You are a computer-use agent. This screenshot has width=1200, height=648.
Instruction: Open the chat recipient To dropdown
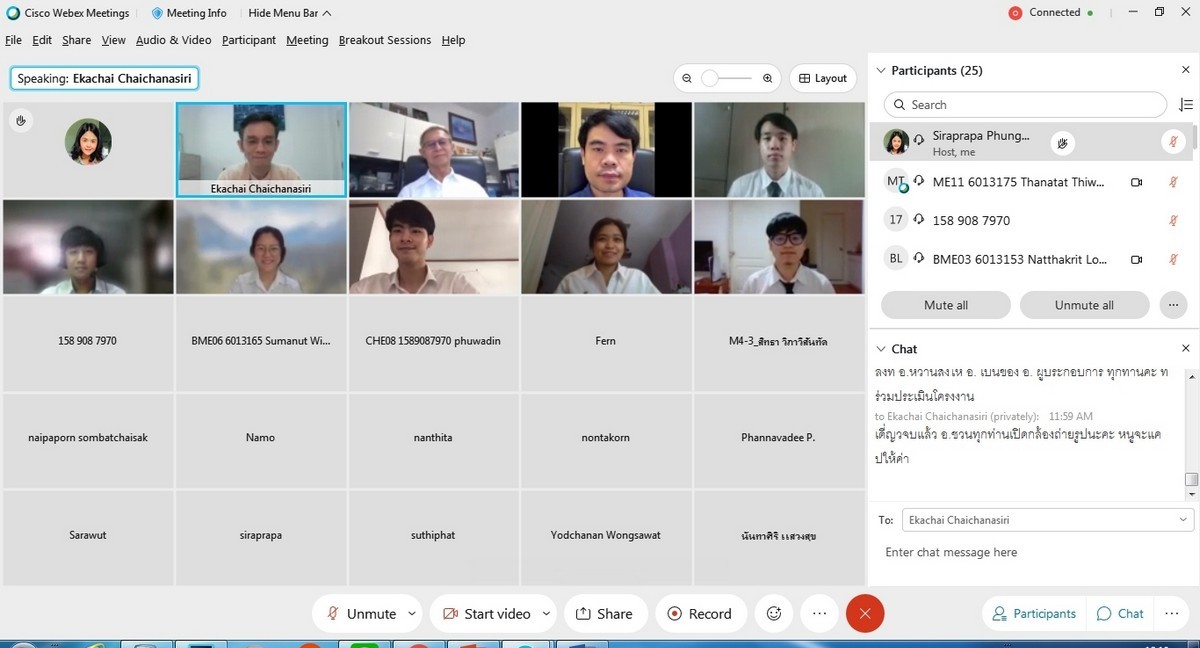tap(1047, 520)
